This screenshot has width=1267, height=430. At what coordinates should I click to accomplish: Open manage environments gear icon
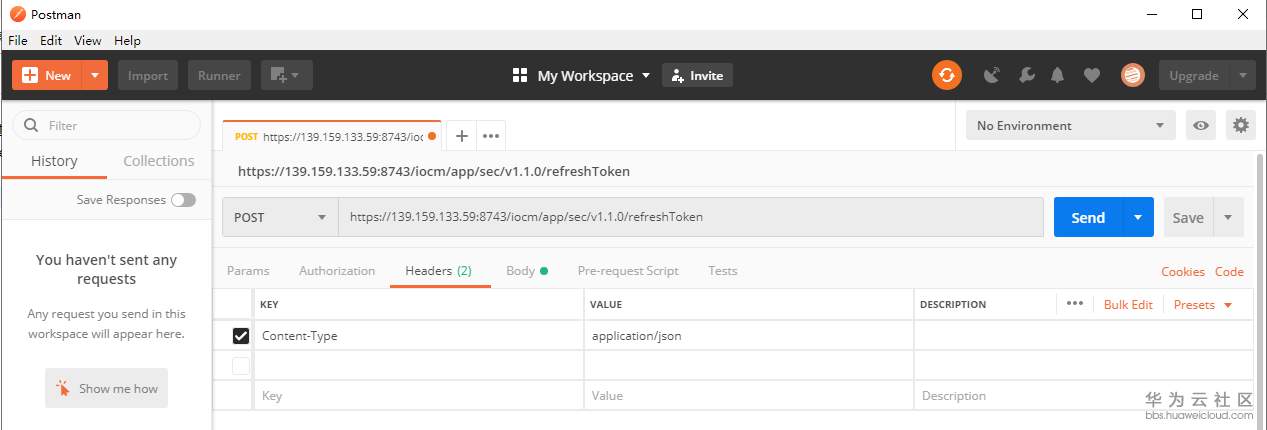point(1241,125)
